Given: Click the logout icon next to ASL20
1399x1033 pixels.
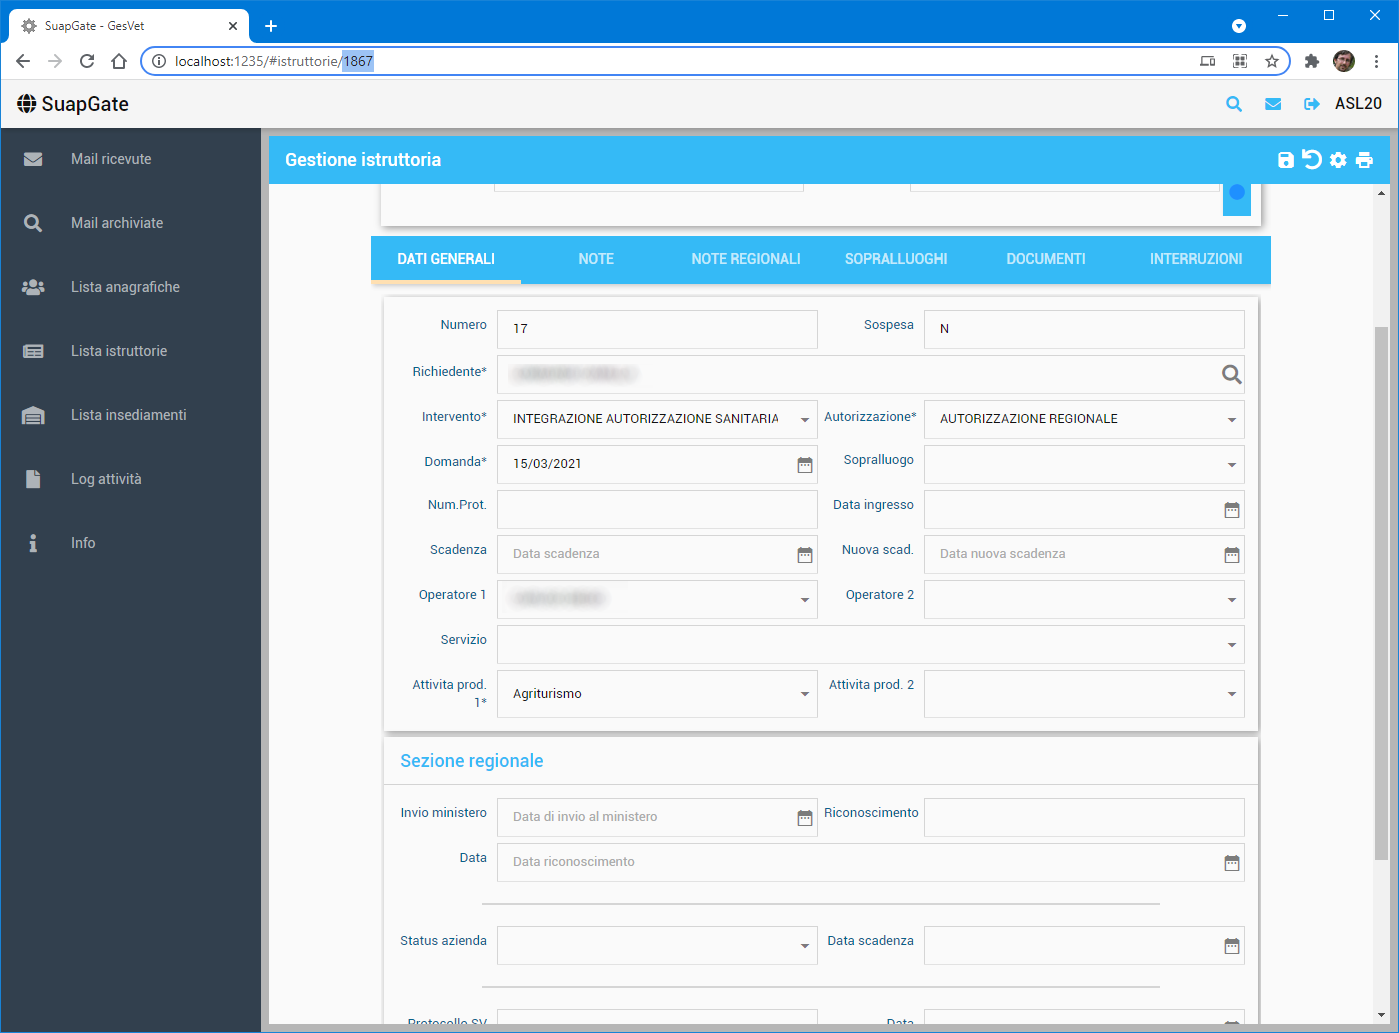Looking at the screenshot, I should click(x=1312, y=104).
